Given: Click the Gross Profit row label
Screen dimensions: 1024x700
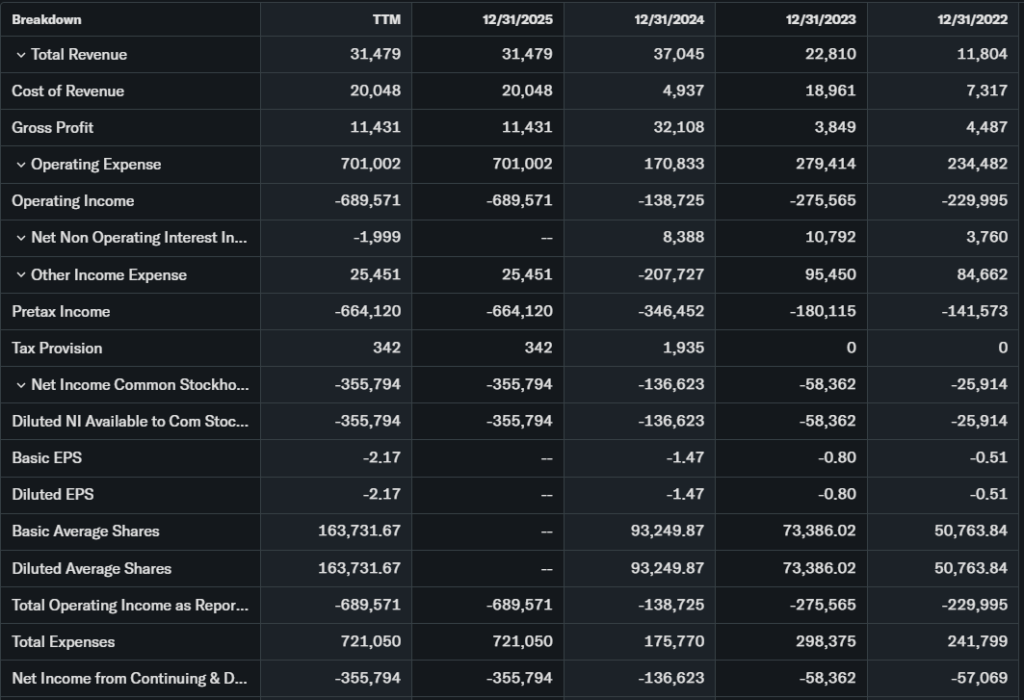Looking at the screenshot, I should click(53, 128).
